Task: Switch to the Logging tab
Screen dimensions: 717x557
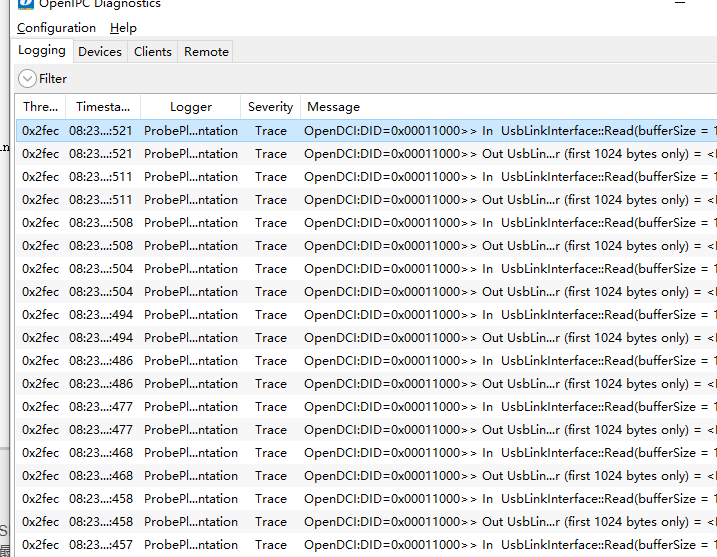Action: click(42, 51)
